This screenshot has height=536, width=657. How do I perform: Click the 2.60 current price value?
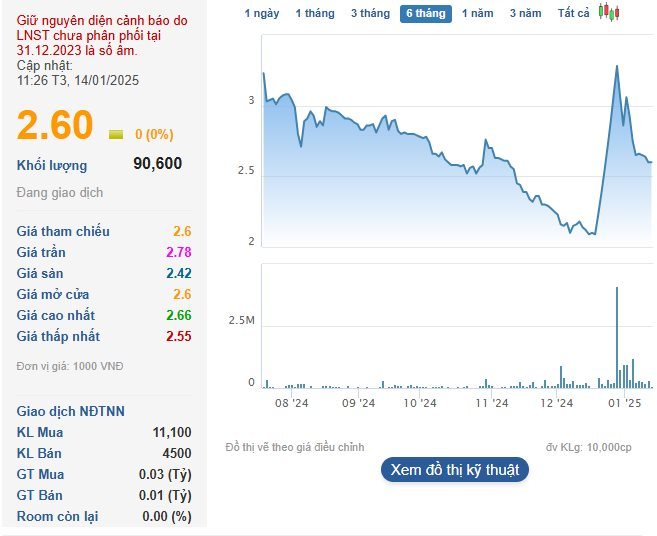(x=54, y=125)
